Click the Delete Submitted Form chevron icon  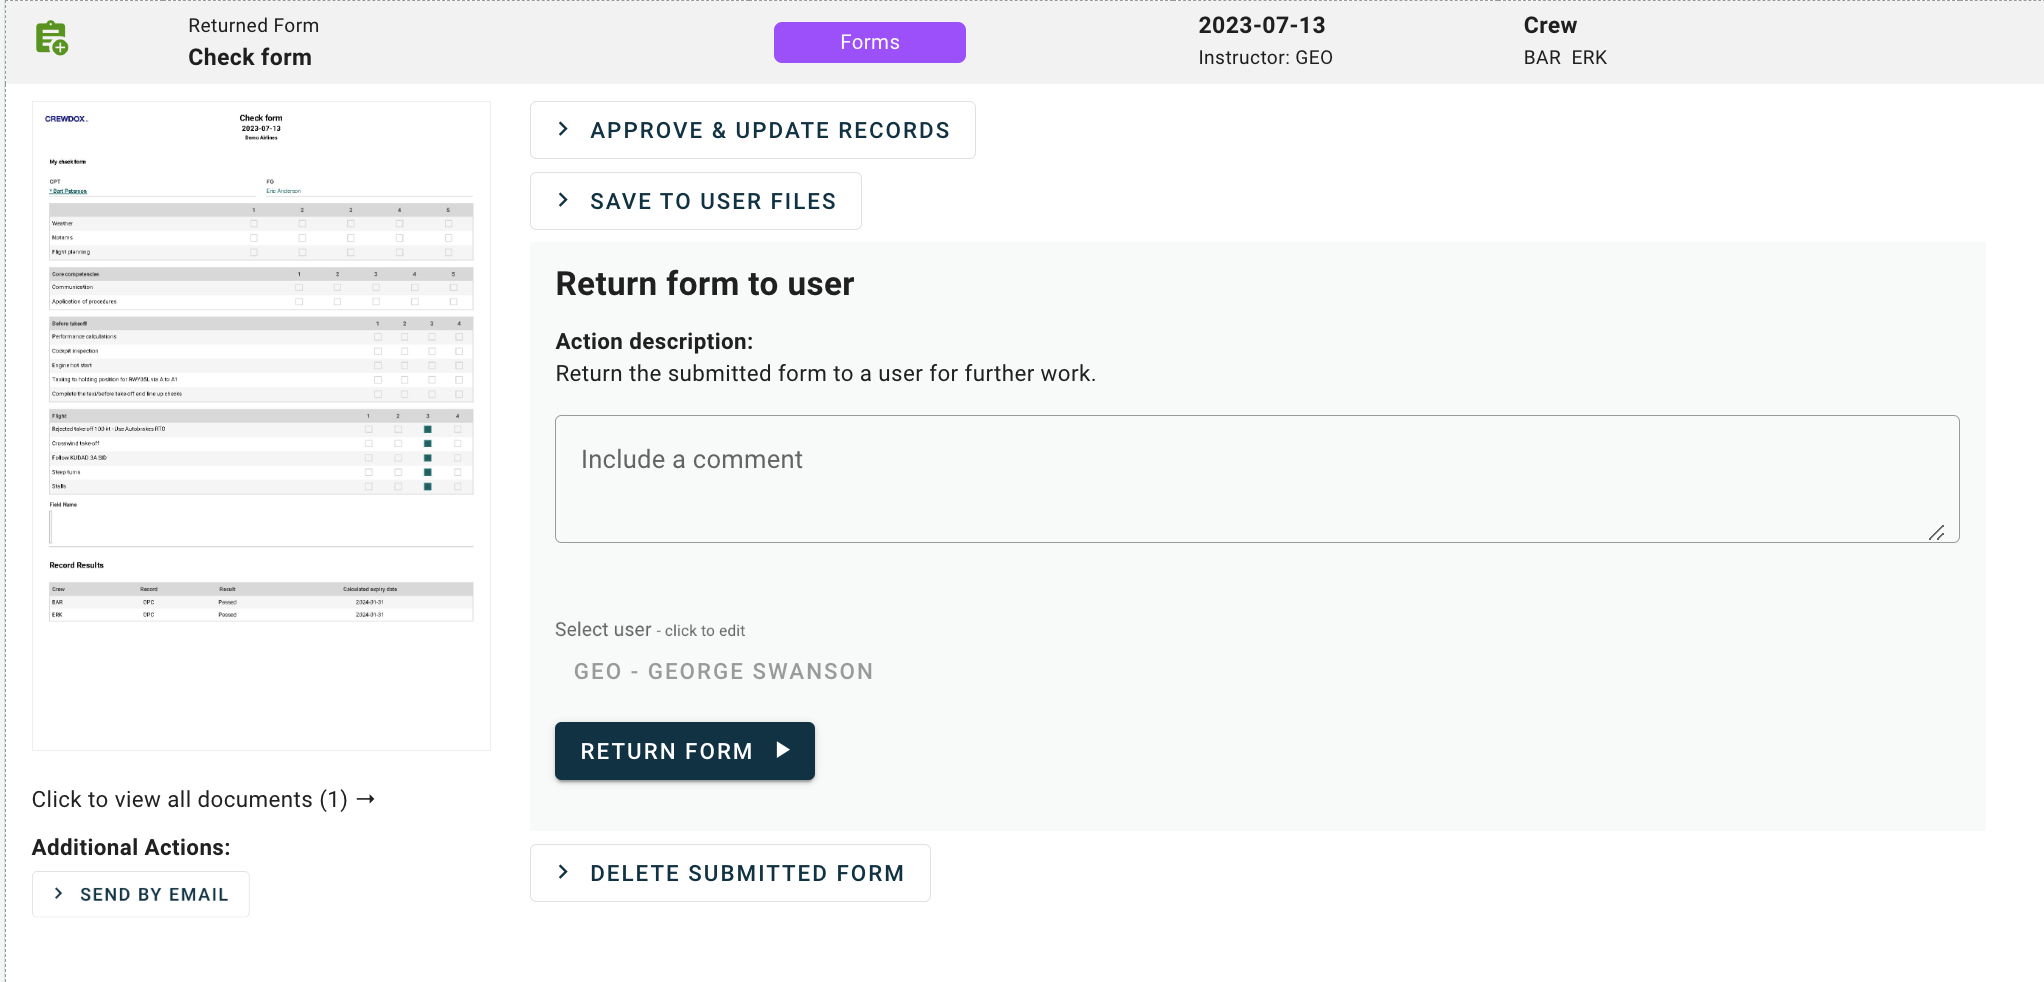pos(563,872)
